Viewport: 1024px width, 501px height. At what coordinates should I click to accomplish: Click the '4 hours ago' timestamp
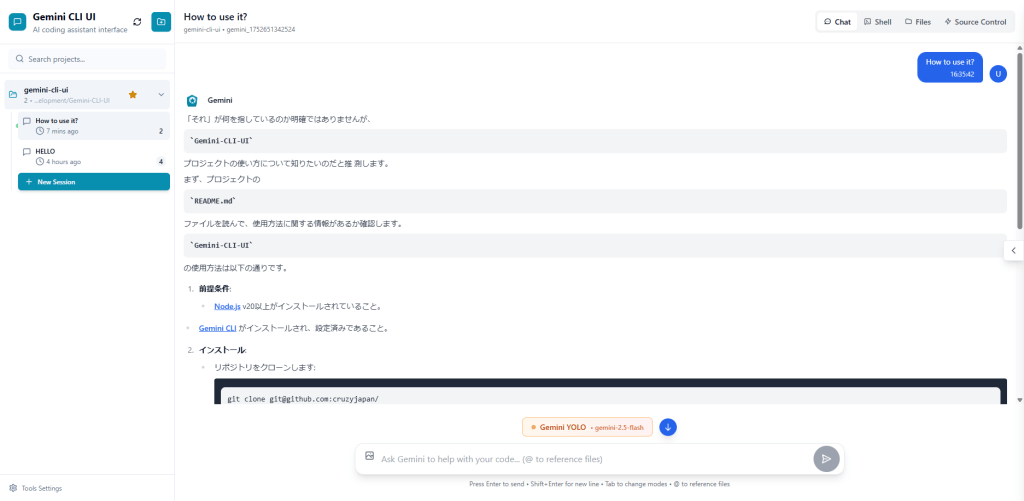click(x=63, y=162)
